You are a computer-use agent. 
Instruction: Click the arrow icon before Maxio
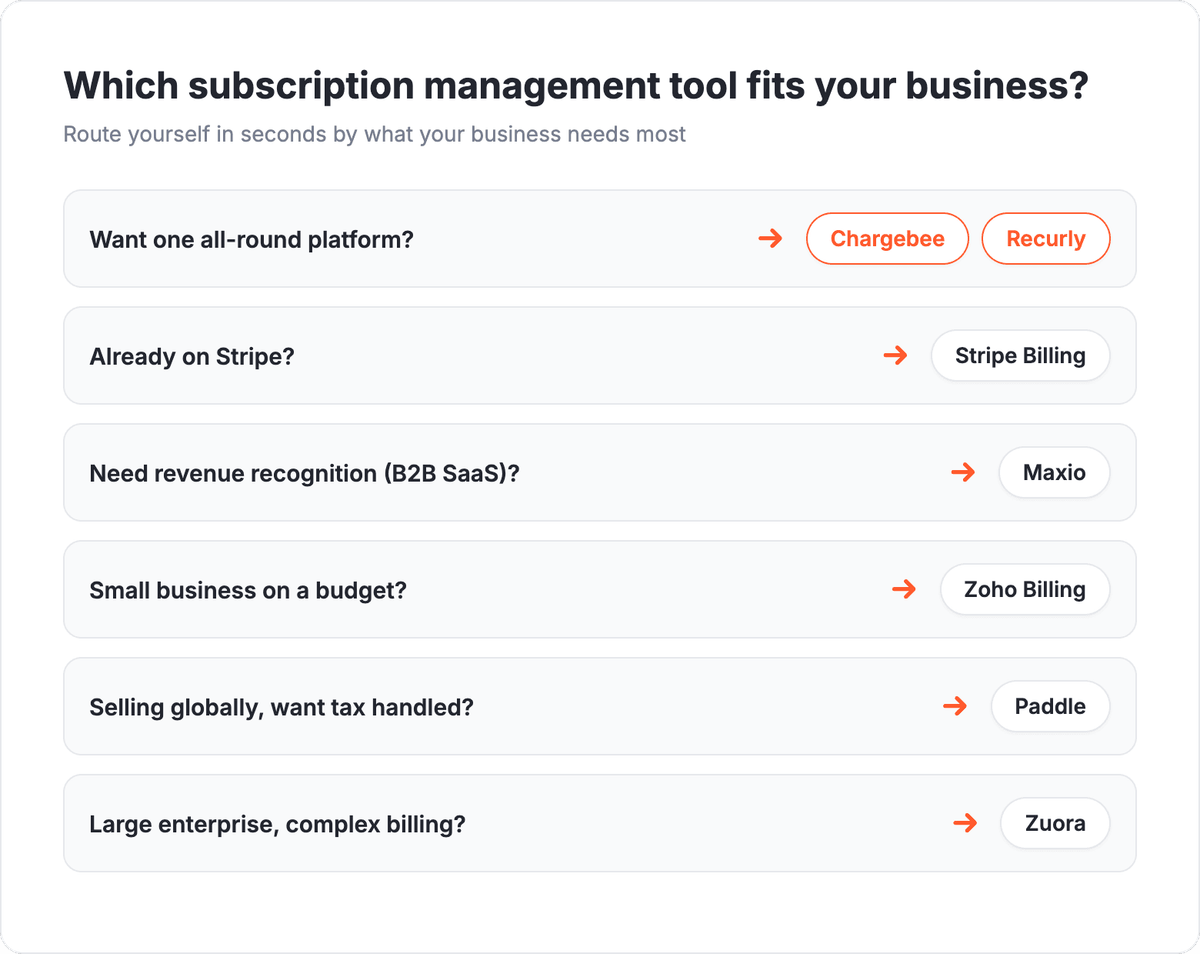(963, 473)
